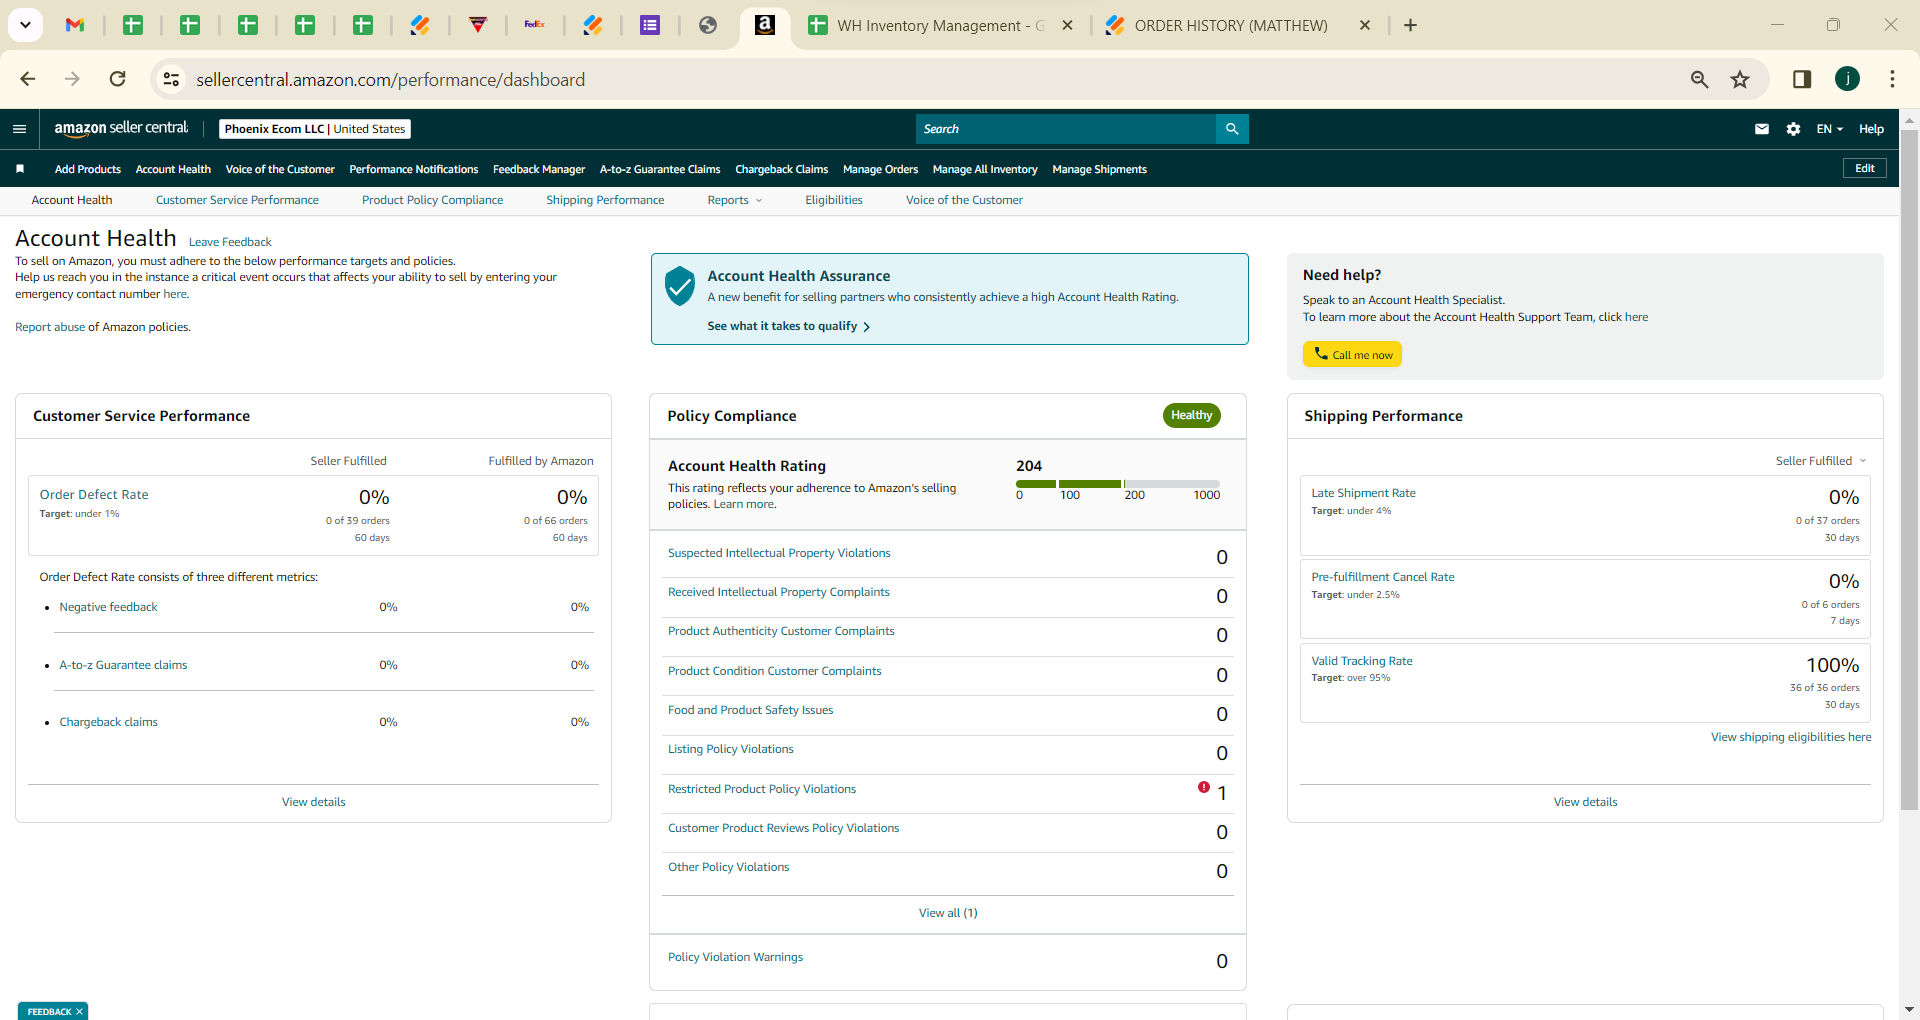The height and width of the screenshot is (1020, 1920).
Task: Open the Gmail pinned tab
Action: (x=75, y=25)
